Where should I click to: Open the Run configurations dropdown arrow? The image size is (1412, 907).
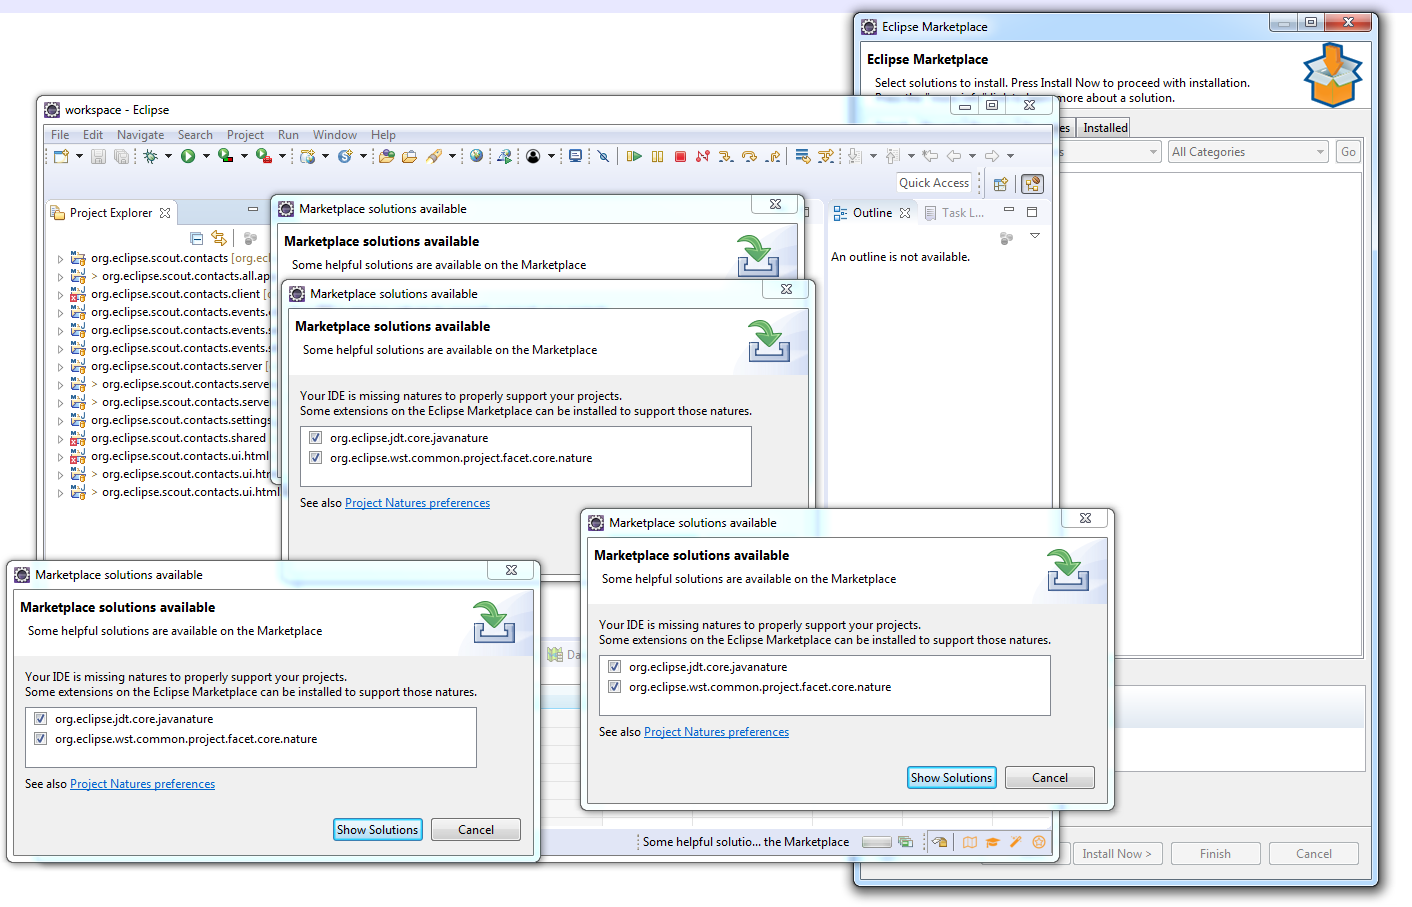[x=206, y=156]
